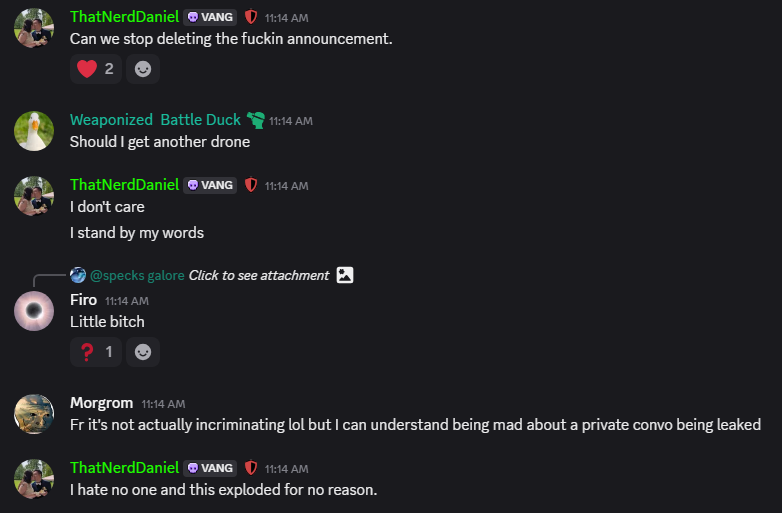Add reaction under the announcement message
Viewport: 782px width, 513px height.
[143, 69]
